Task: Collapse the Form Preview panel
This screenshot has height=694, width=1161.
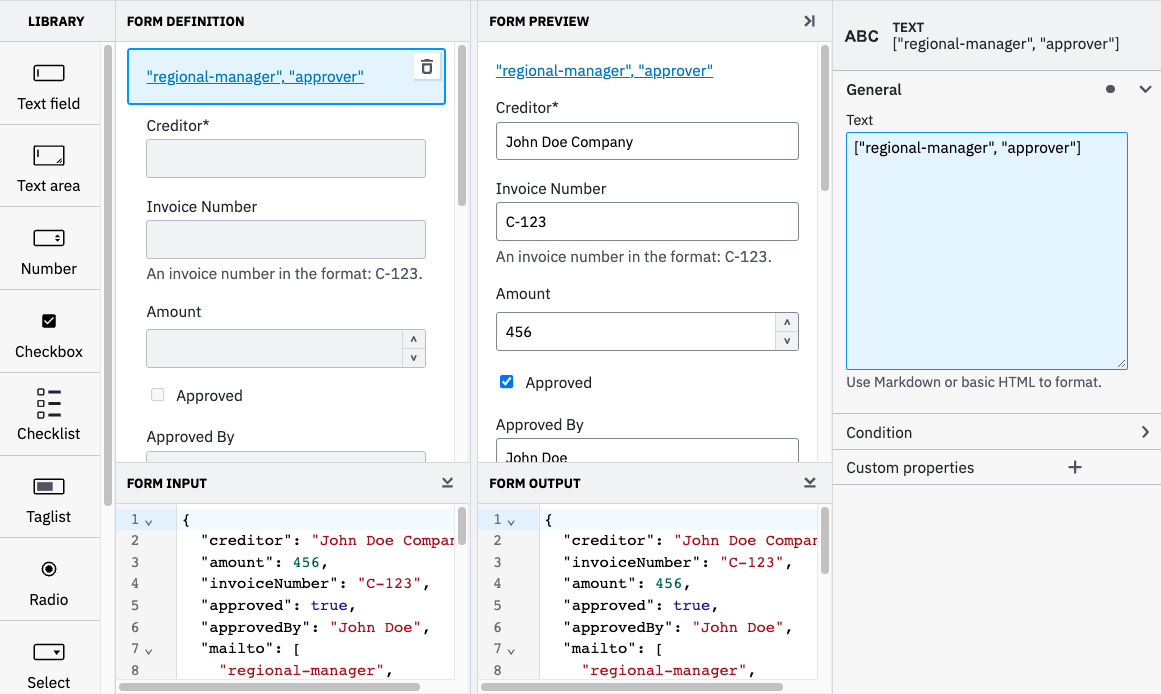Action: coord(810,21)
